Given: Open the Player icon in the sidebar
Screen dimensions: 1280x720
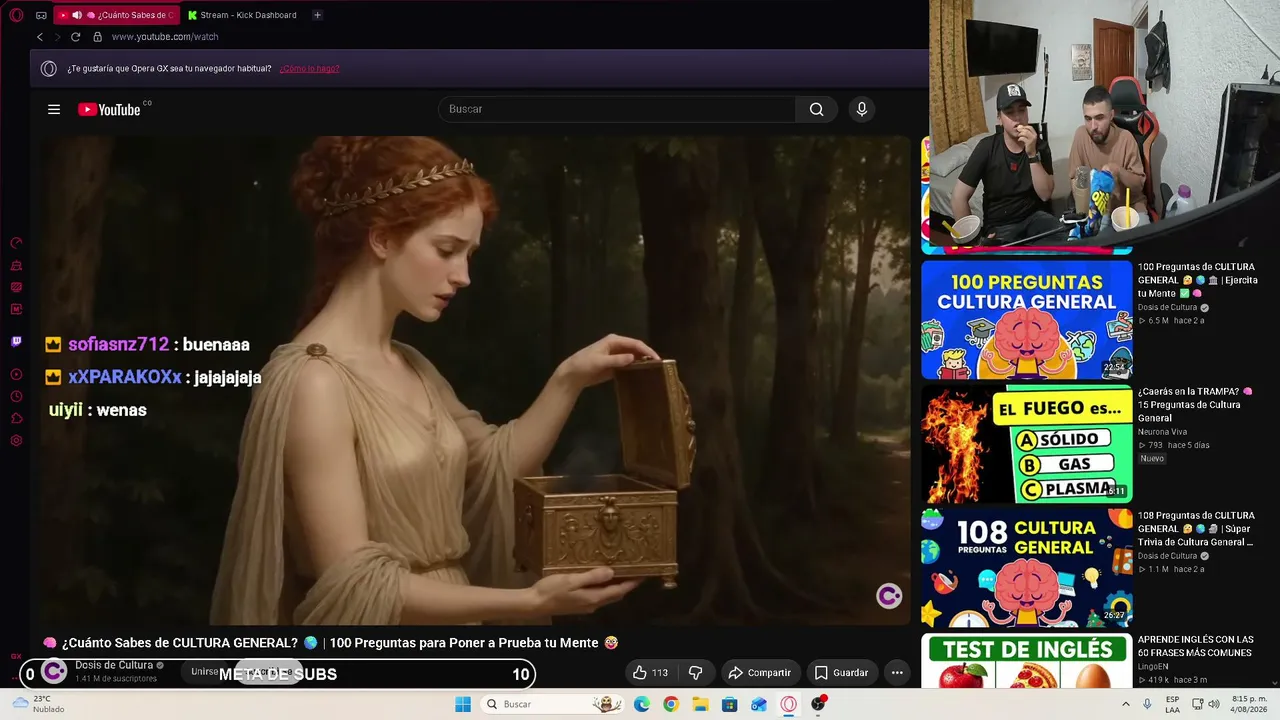Looking at the screenshot, I should coord(16,375).
